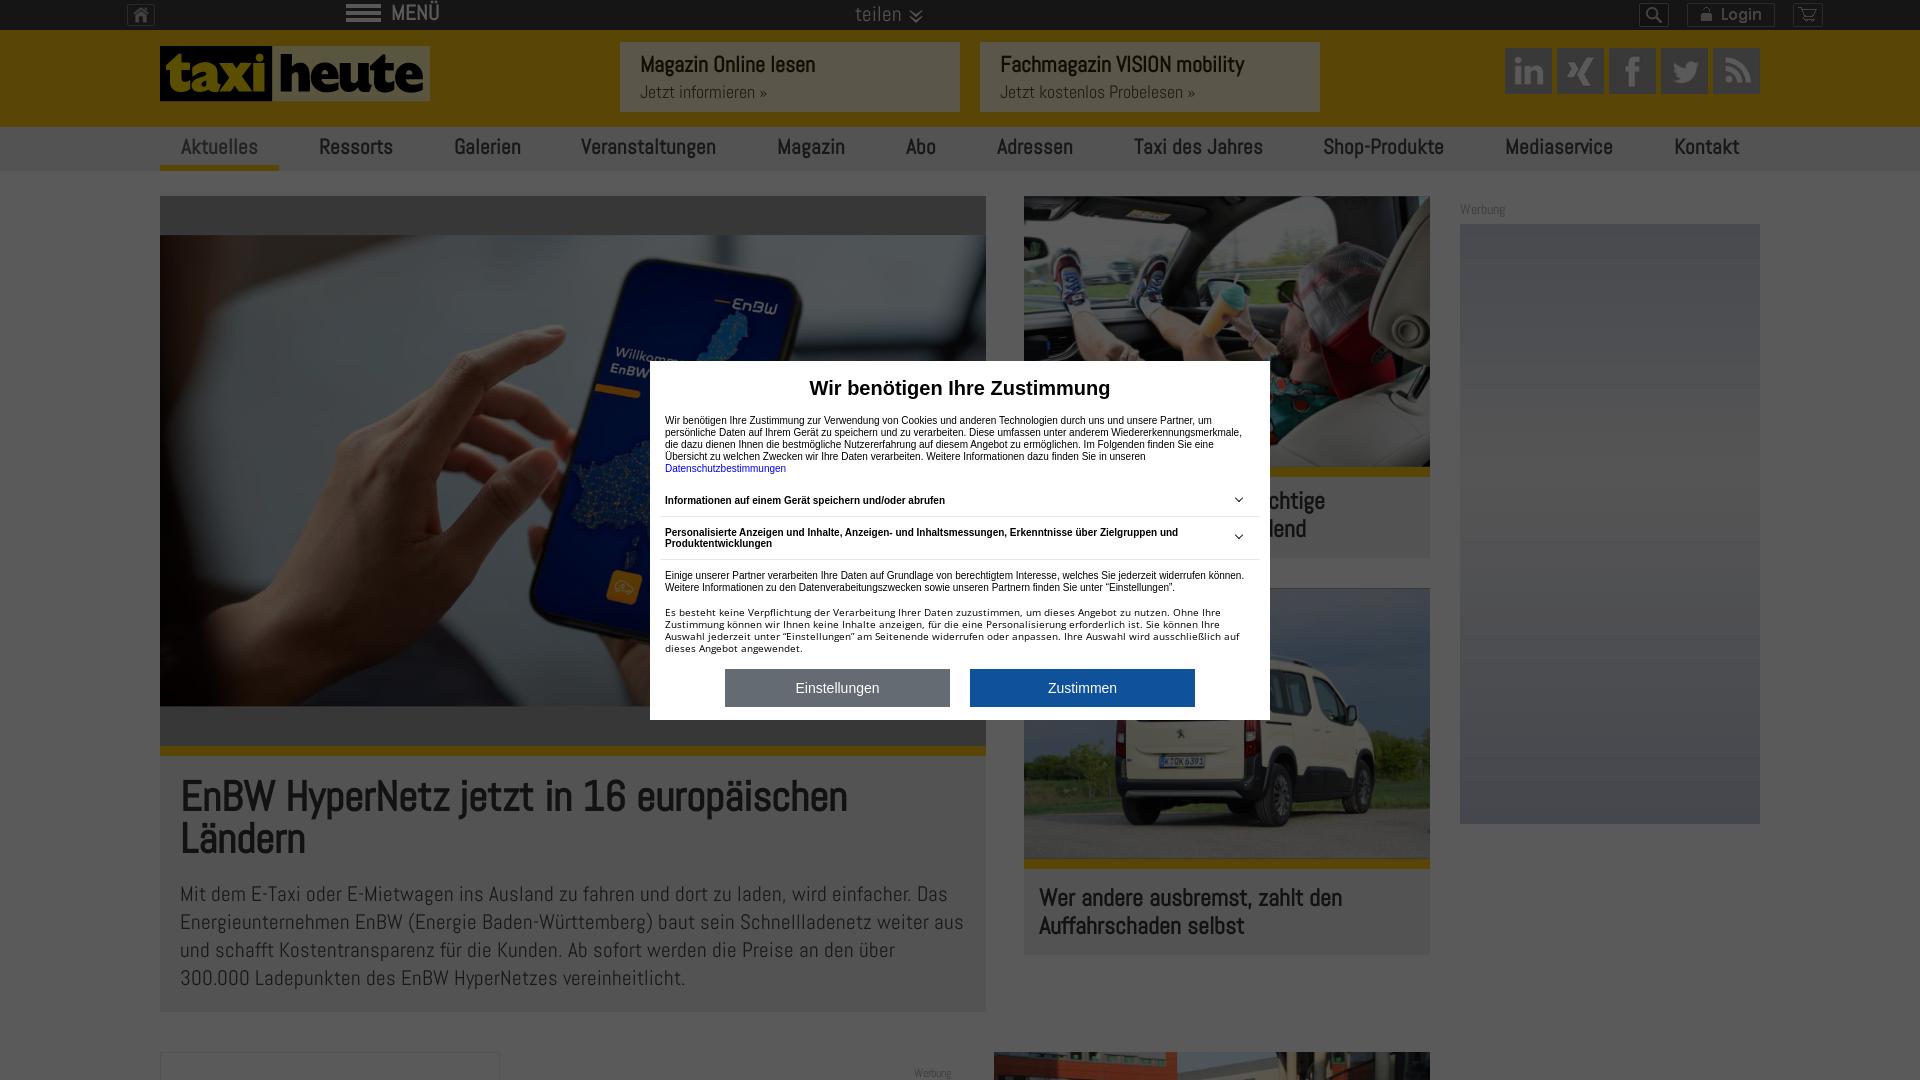1920x1080 pixels.
Task: Expand 'Informationen auf einem Gerät speichern' section
Action: click(x=959, y=500)
